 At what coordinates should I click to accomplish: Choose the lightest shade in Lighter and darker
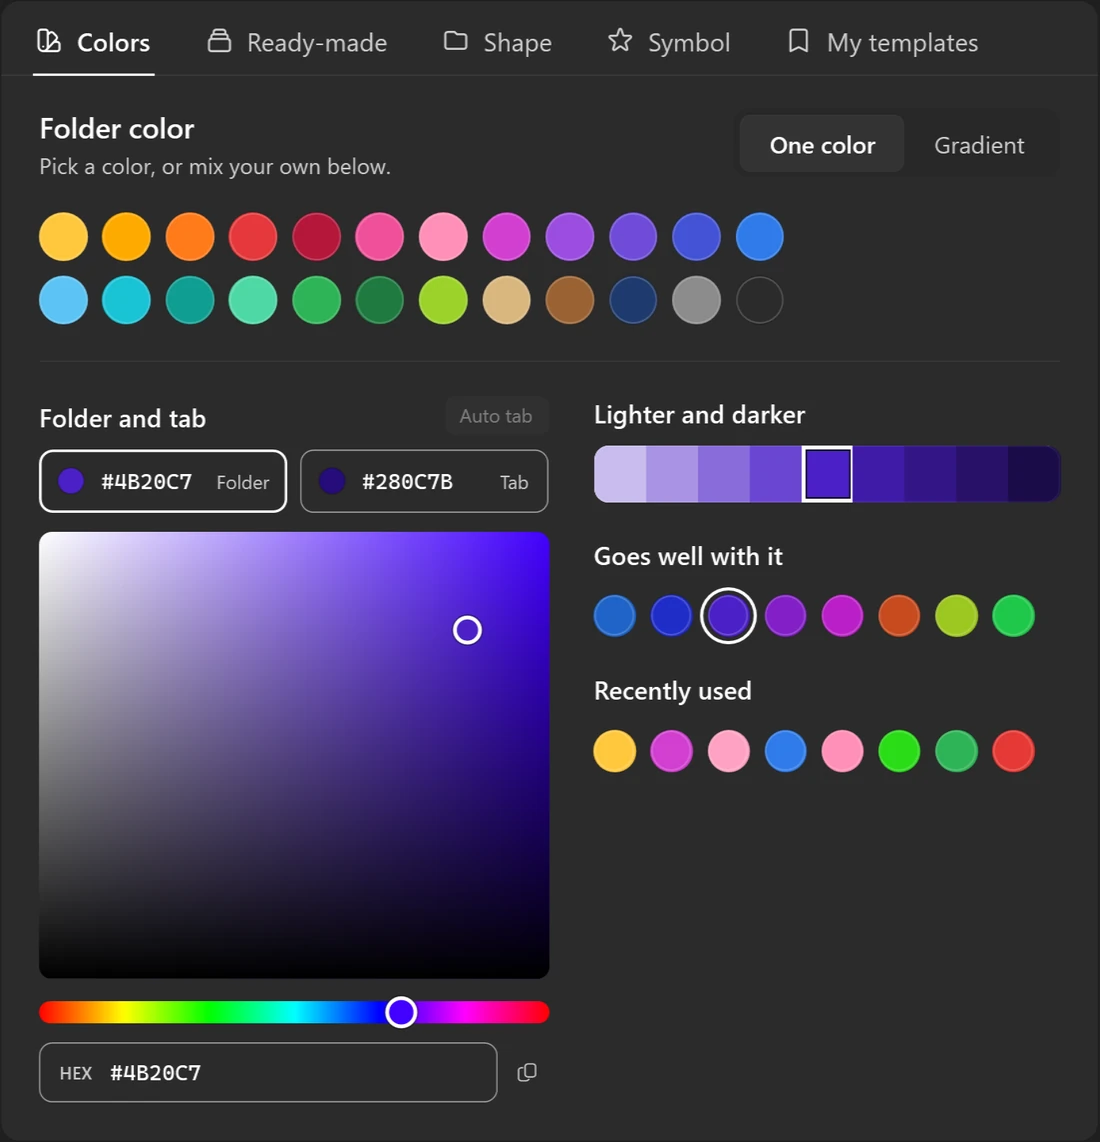[620, 474]
